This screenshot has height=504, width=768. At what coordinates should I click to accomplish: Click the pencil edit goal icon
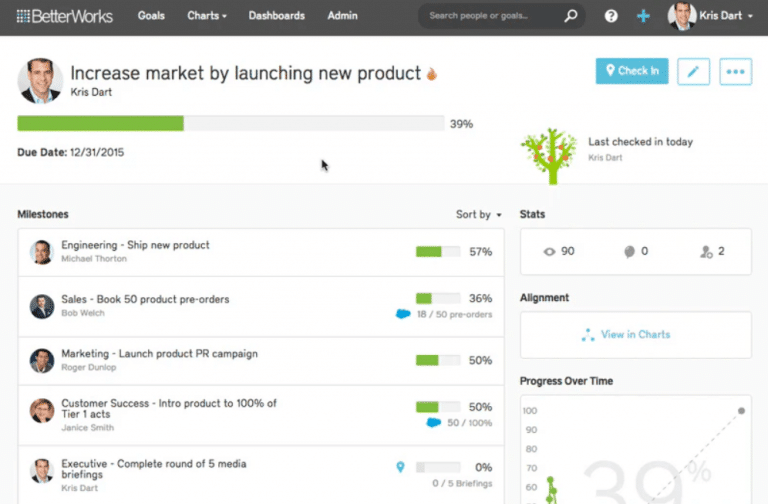pos(694,71)
